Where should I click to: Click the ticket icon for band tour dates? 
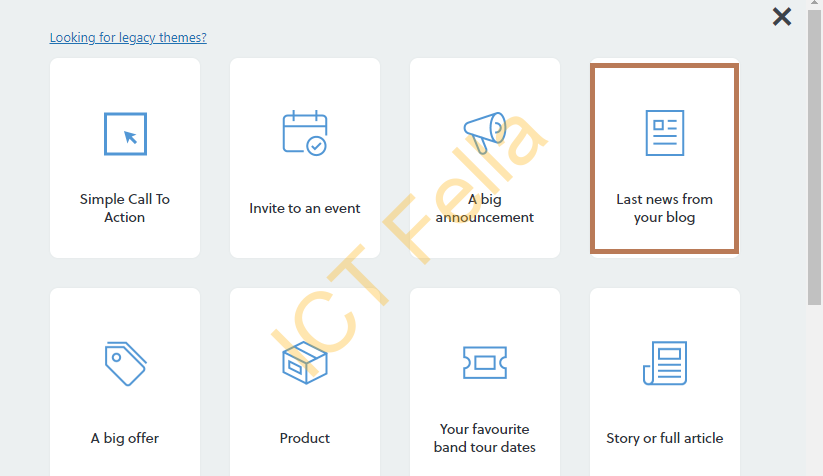(x=485, y=362)
